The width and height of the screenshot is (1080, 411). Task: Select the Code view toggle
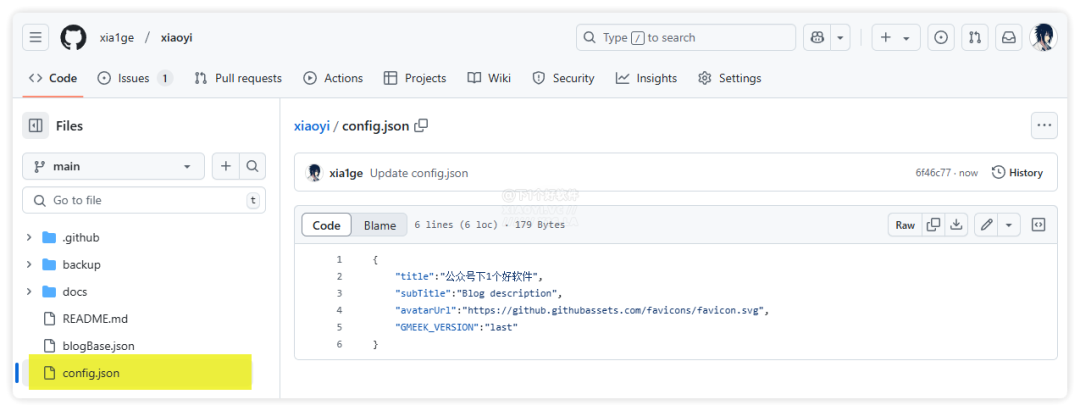click(326, 225)
